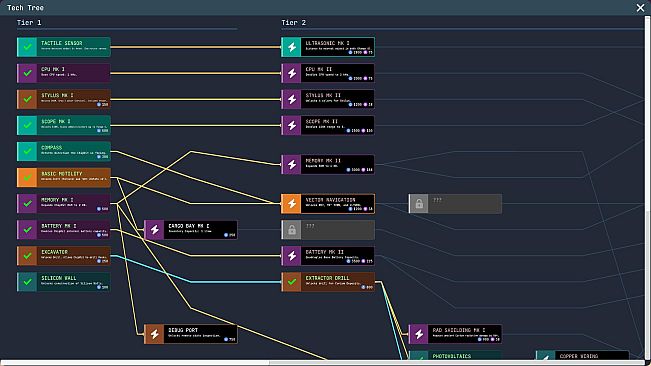Viewport: 651px width, 366px height.
Task: Click the CPU MK II lightning icon
Action: 292,73
